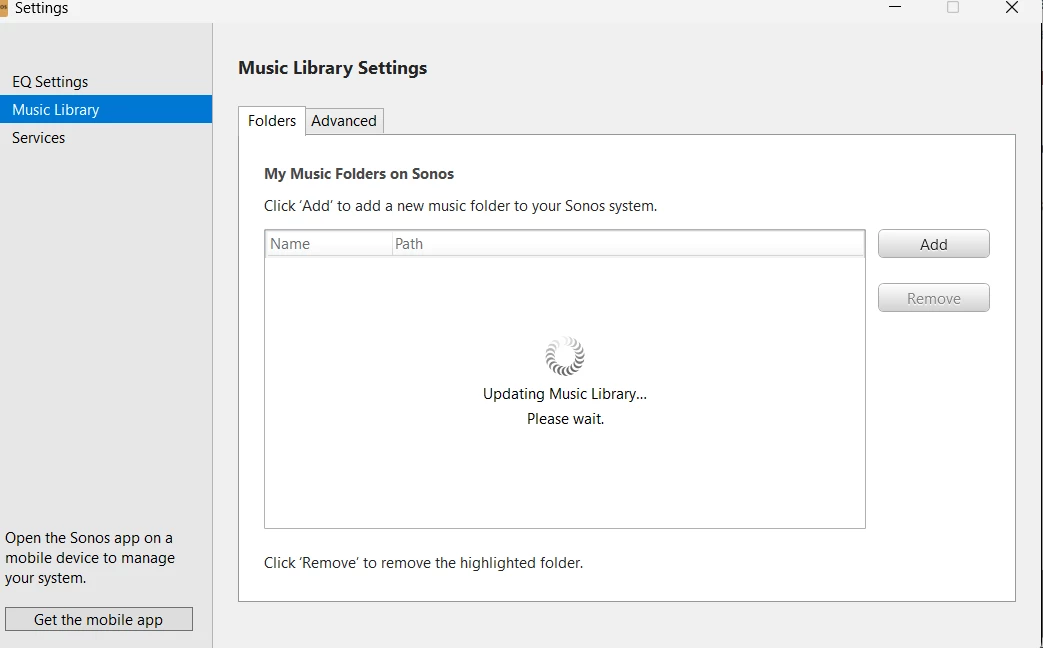Minimize the Settings window
Image resolution: width=1043 pixels, height=648 pixels.
[893, 7]
